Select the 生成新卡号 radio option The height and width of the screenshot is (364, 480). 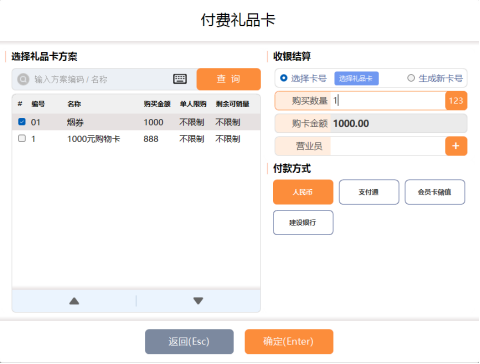(411, 78)
